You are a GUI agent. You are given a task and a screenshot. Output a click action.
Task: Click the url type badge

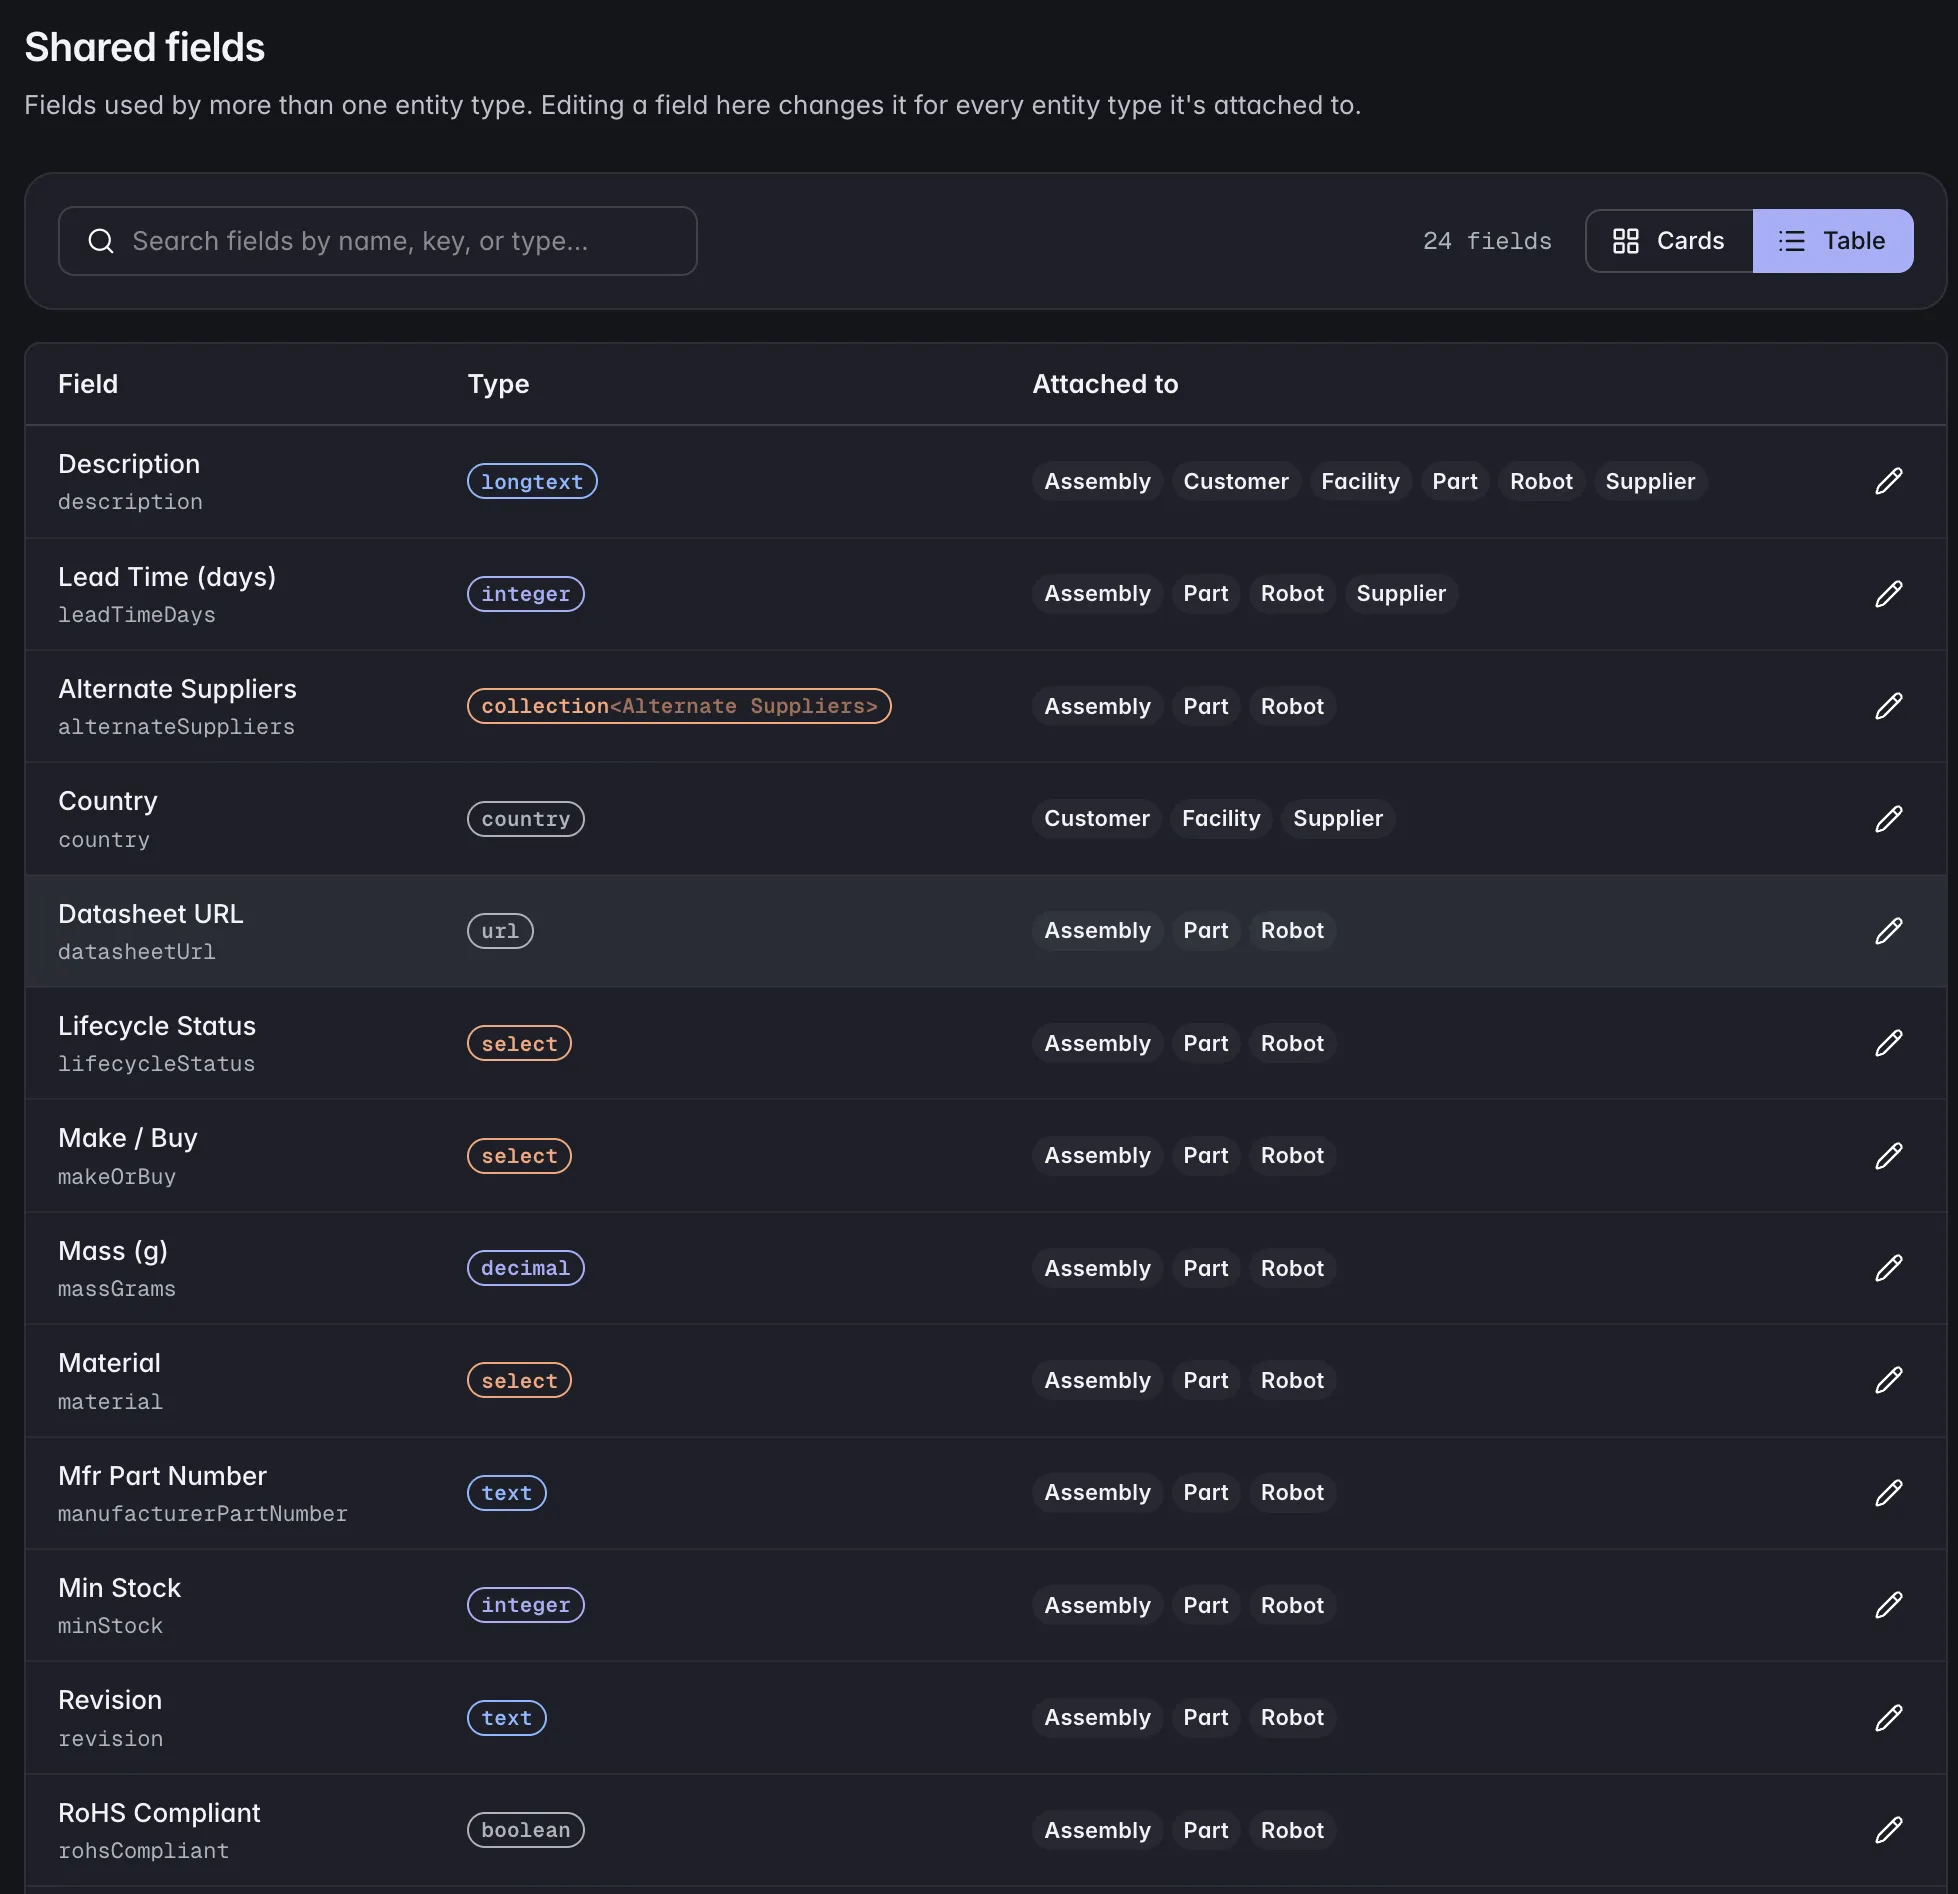pyautogui.click(x=500, y=931)
